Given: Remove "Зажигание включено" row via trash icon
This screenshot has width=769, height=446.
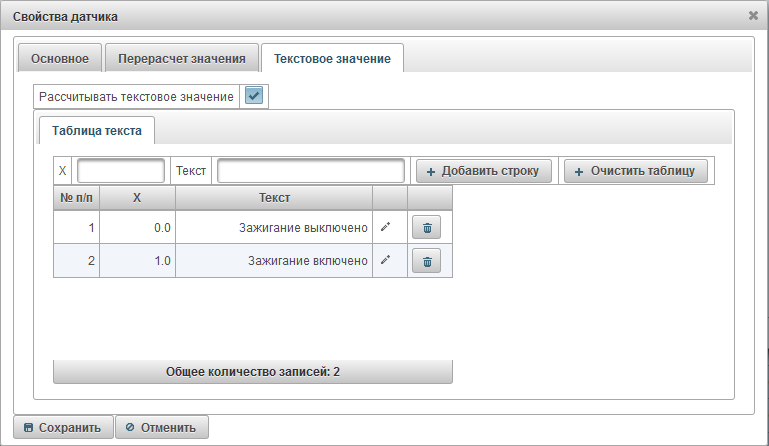Looking at the screenshot, I should [x=426, y=261].
